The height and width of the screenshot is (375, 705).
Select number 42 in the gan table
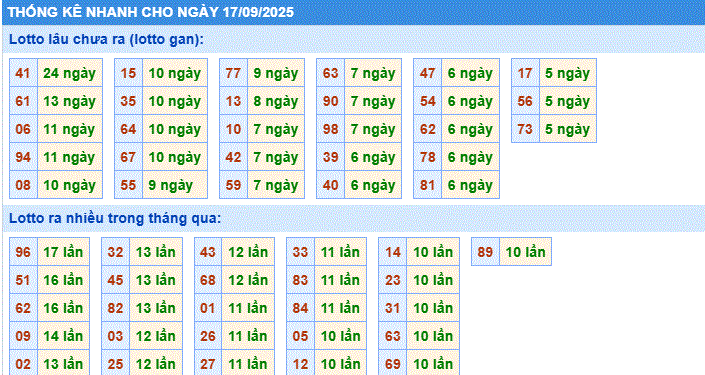234,157
